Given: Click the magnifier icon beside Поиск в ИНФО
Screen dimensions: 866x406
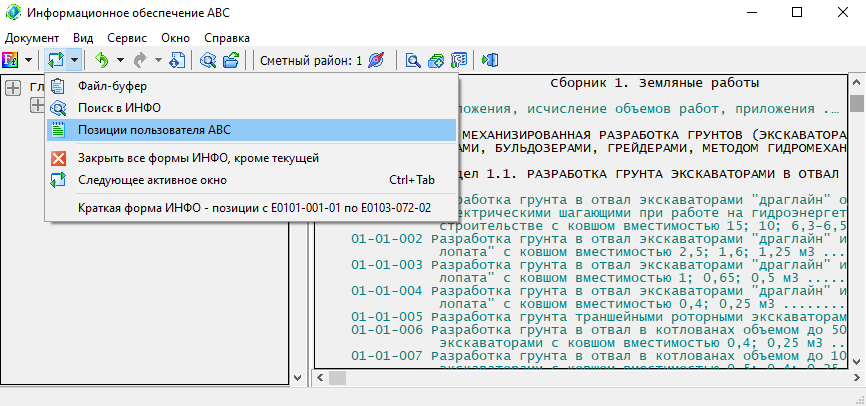Looking at the screenshot, I should click(x=58, y=108).
